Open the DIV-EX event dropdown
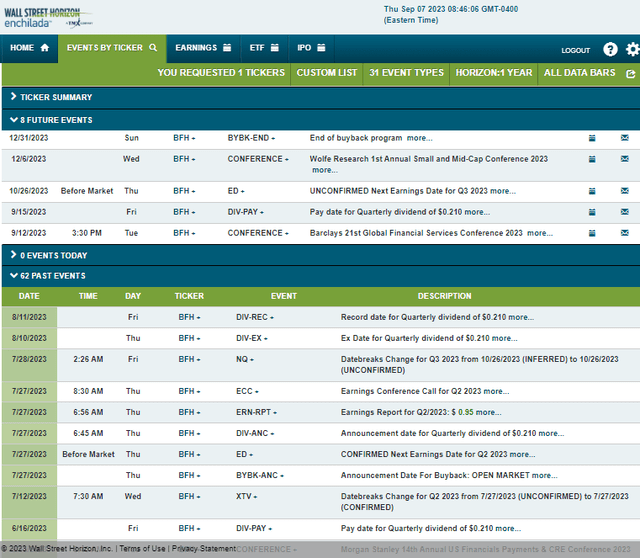 coord(251,338)
